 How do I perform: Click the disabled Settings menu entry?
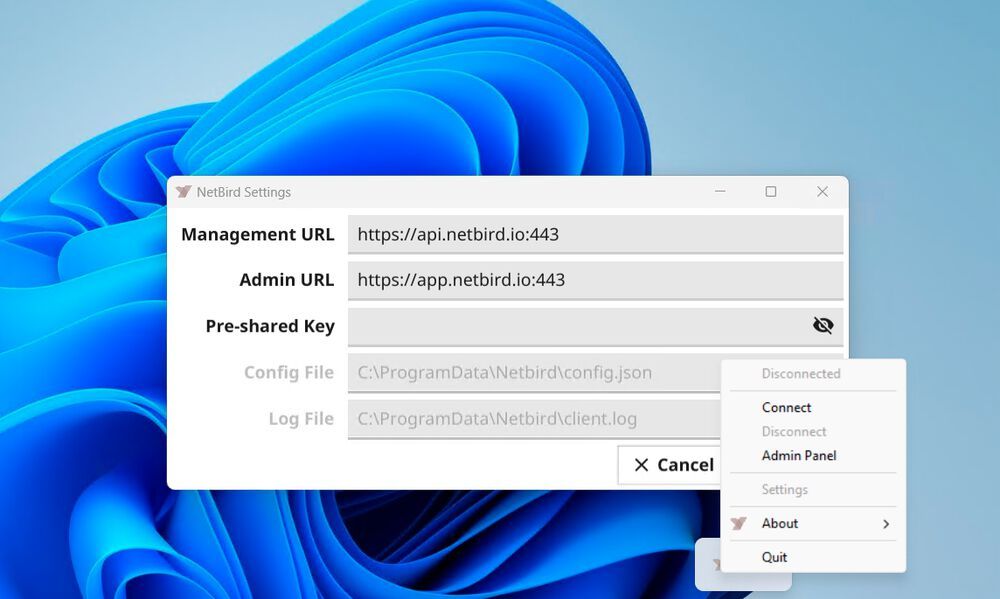[783, 489]
